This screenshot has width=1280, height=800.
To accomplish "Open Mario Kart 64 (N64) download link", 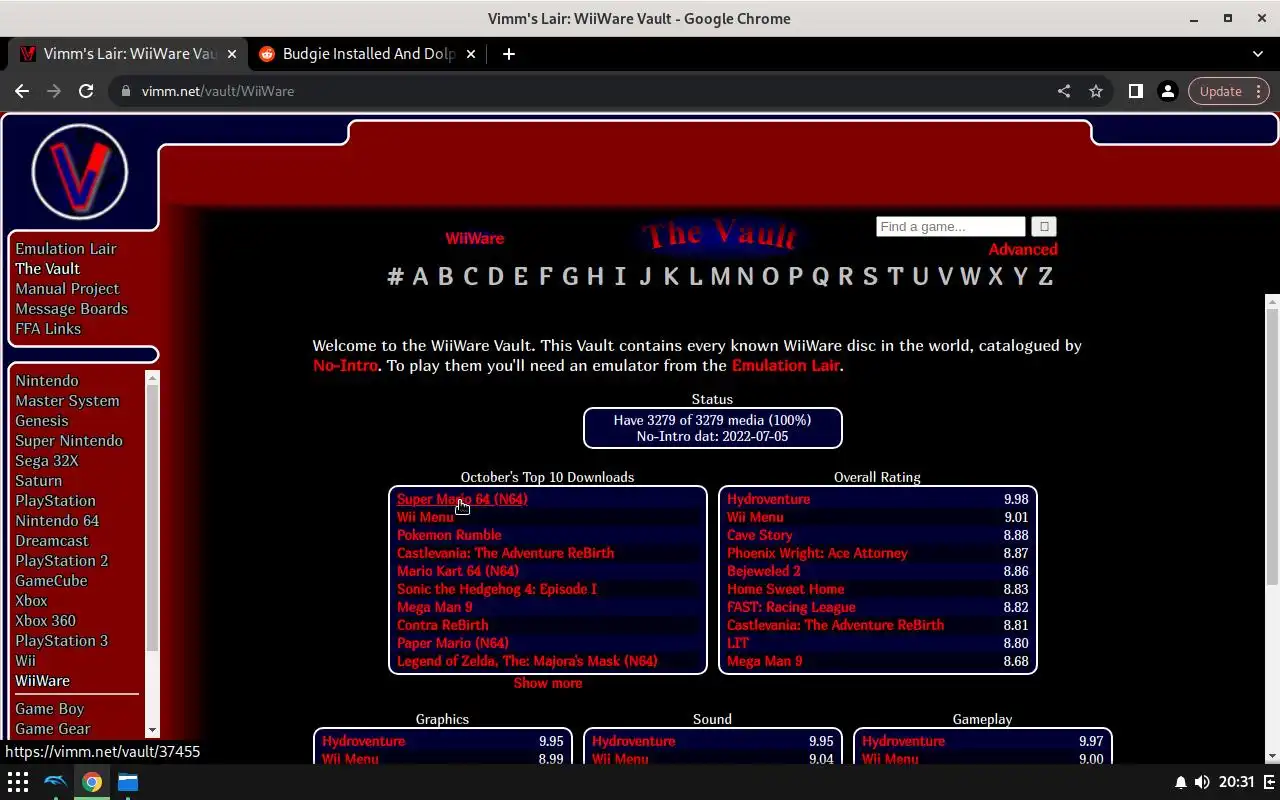I will tap(458, 571).
